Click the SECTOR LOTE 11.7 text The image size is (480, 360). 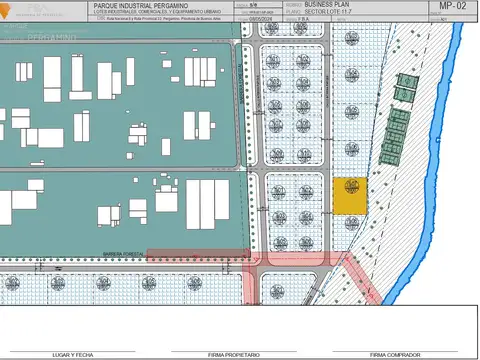coord(328,12)
